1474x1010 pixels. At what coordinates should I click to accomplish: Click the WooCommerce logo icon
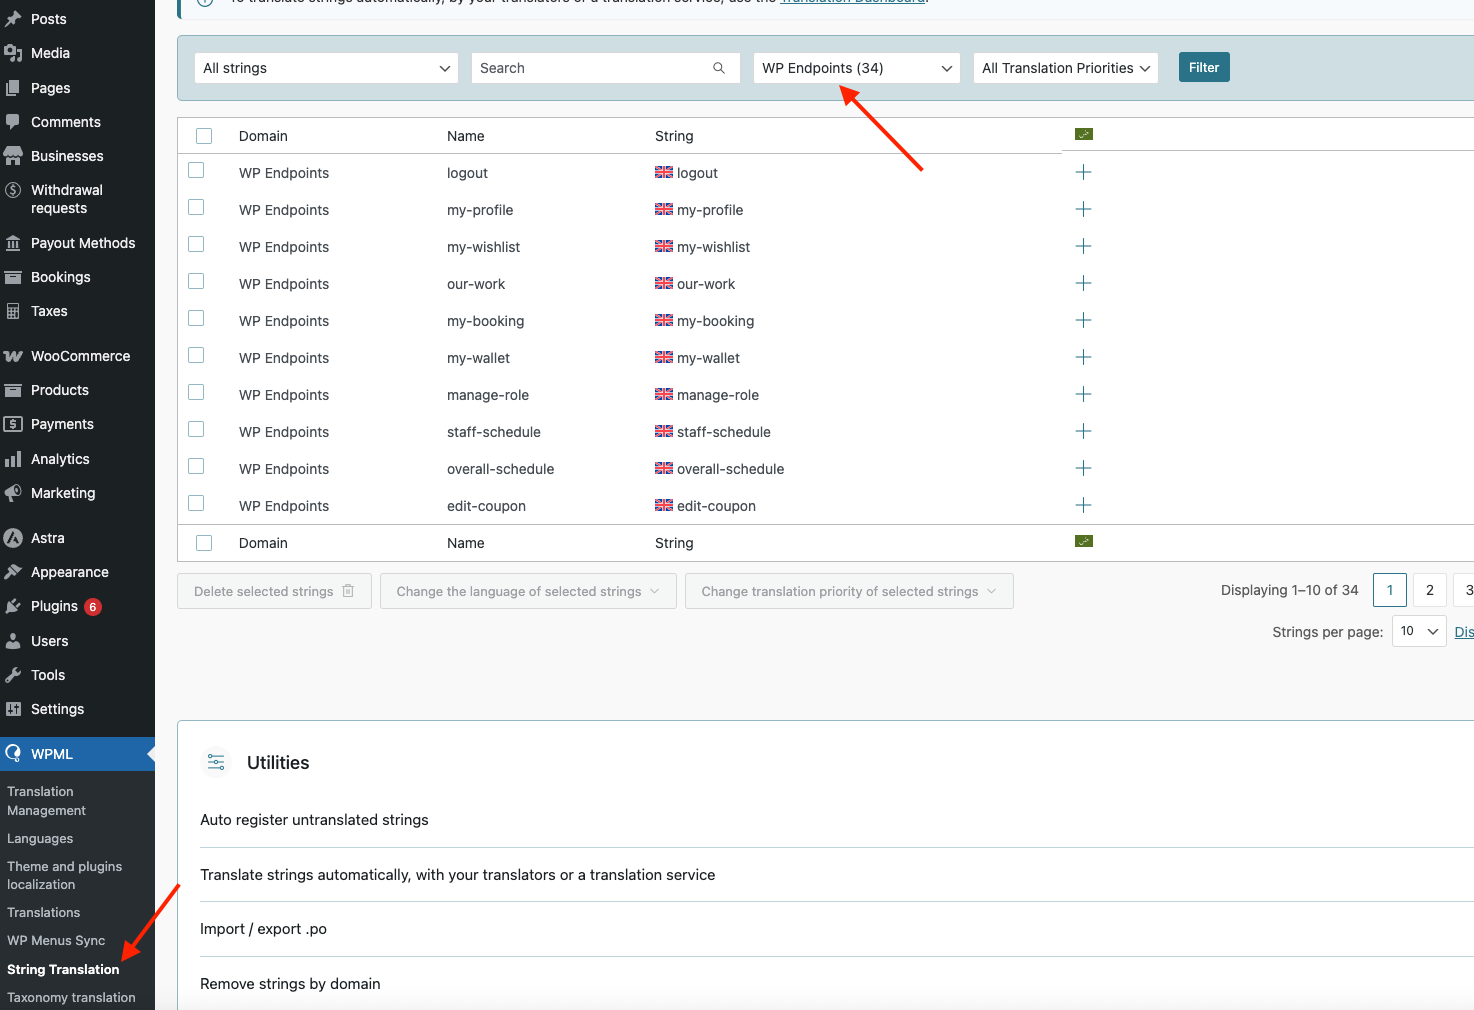click(x=13, y=356)
